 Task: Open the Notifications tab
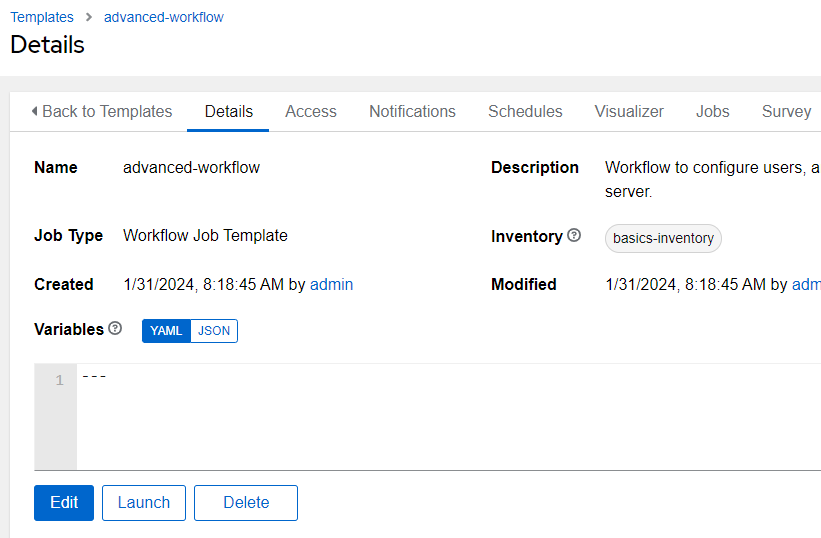(x=412, y=111)
